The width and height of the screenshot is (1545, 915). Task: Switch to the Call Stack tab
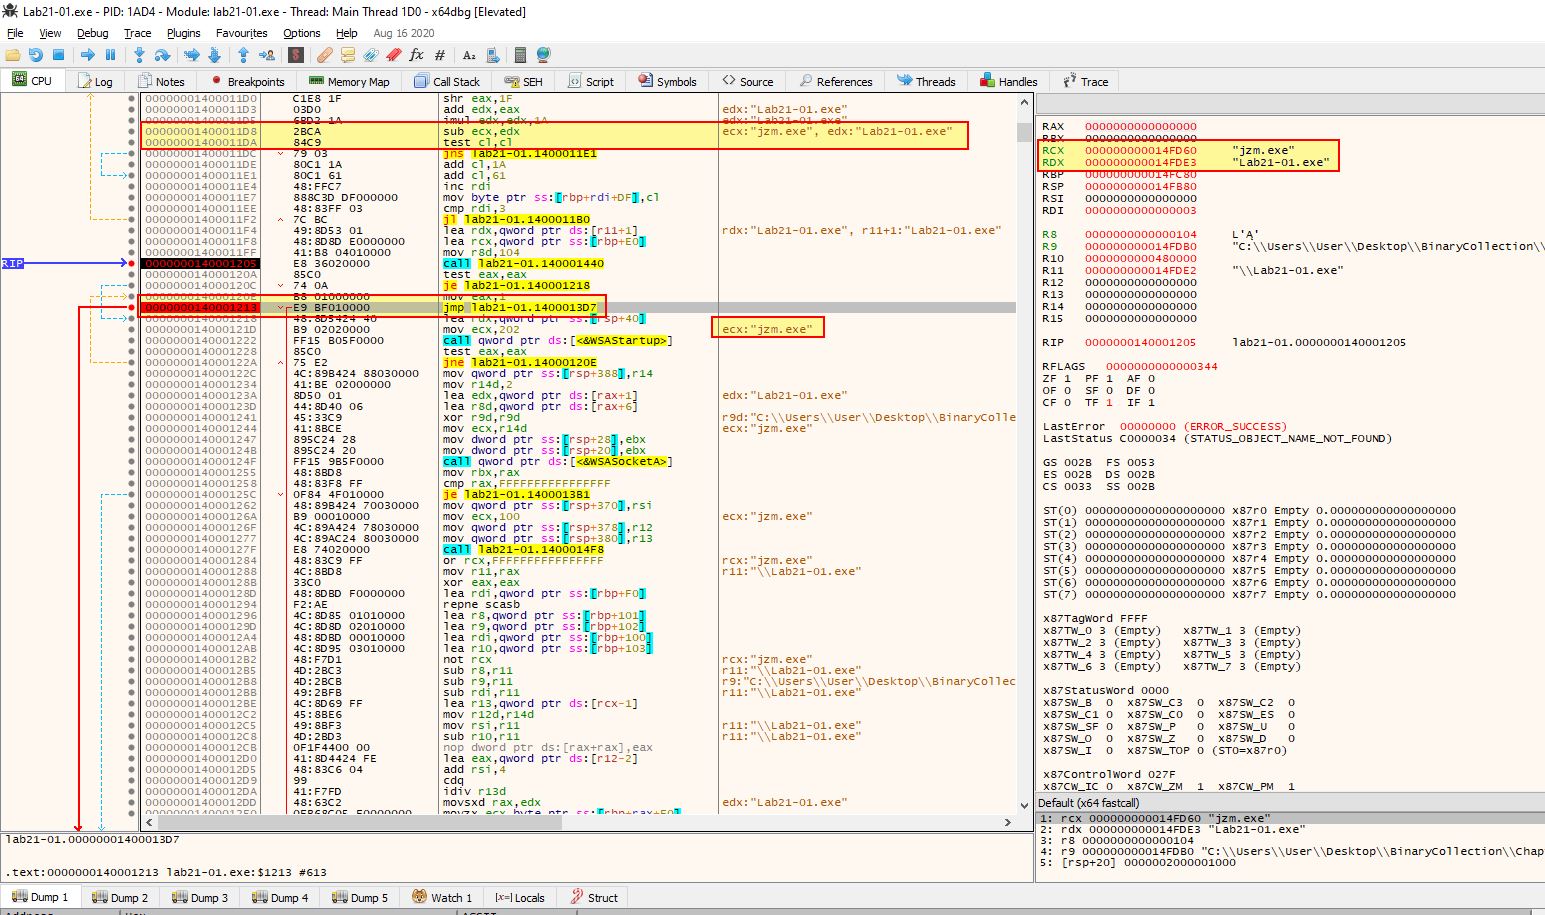tap(447, 81)
